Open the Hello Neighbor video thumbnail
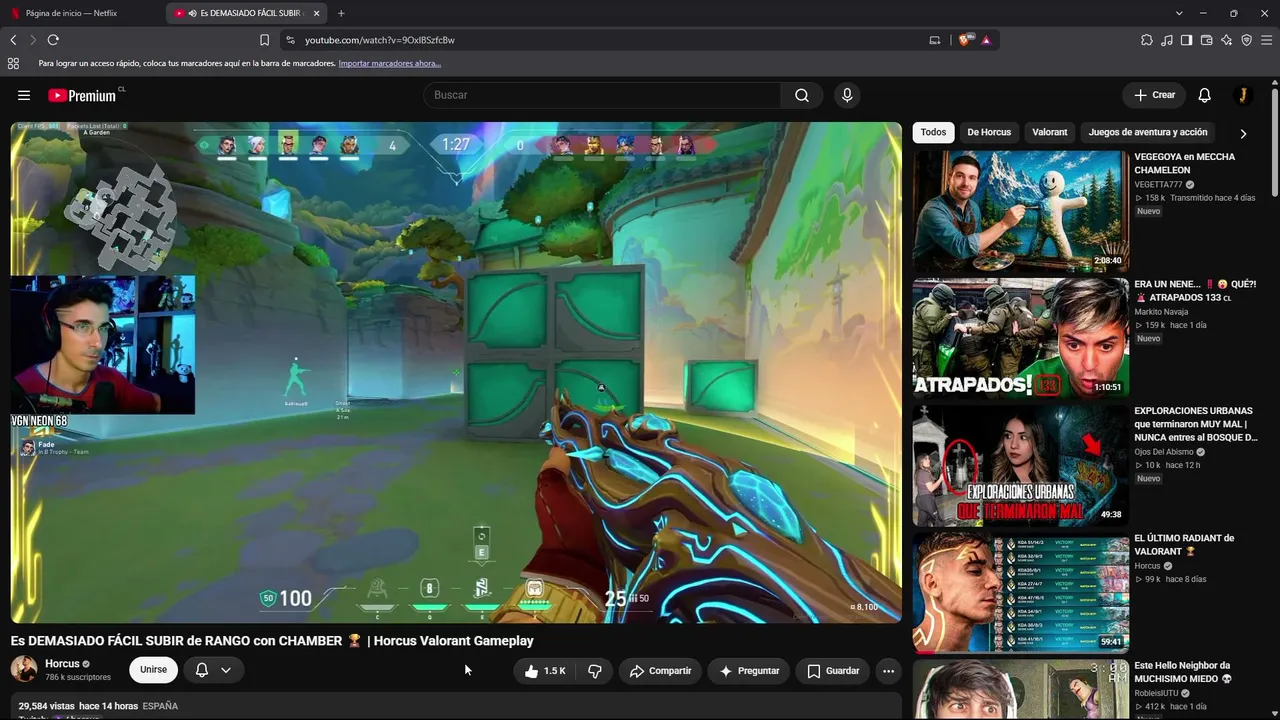Image resolution: width=1280 pixels, height=720 pixels. coord(1020,689)
